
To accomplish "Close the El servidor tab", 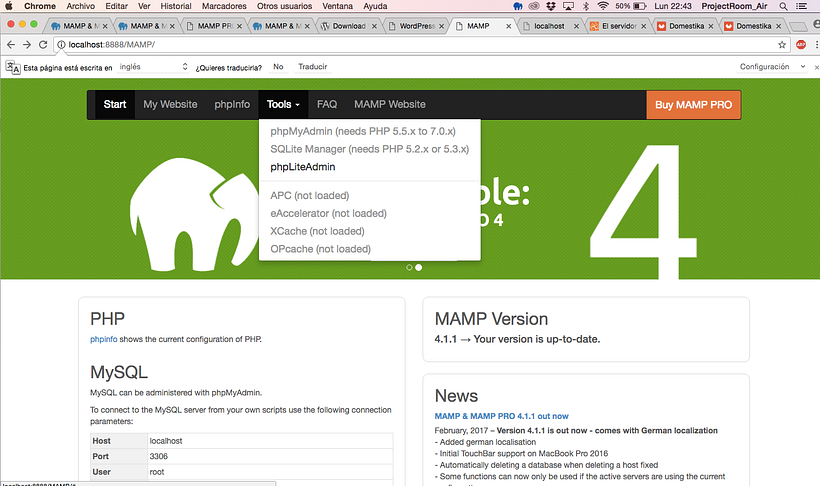I will (643, 26).
